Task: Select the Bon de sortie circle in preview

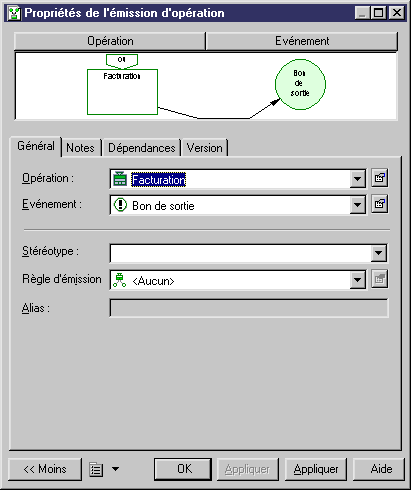Action: click(300, 84)
